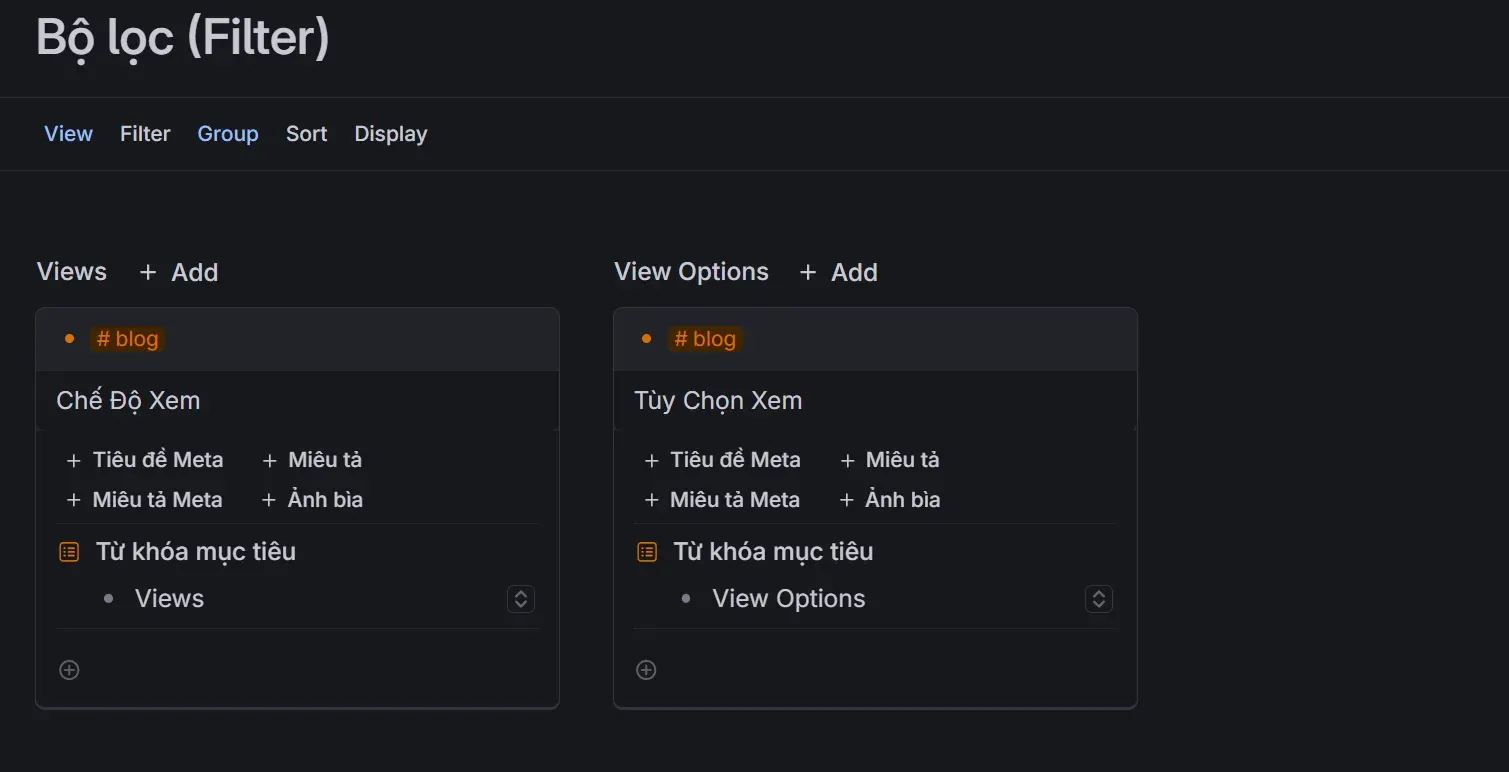Click the Bộ lọc (Filter) page title

183,38
